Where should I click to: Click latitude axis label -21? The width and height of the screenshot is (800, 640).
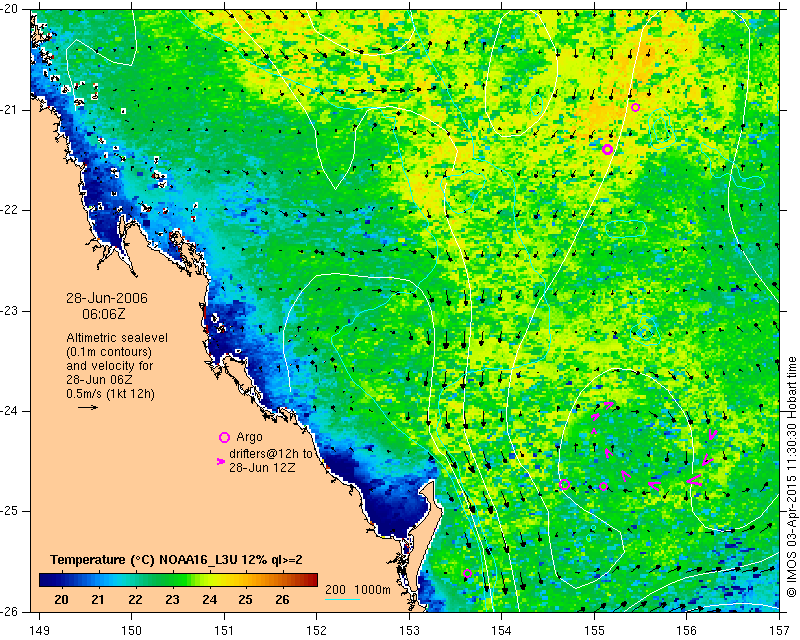pos(10,110)
